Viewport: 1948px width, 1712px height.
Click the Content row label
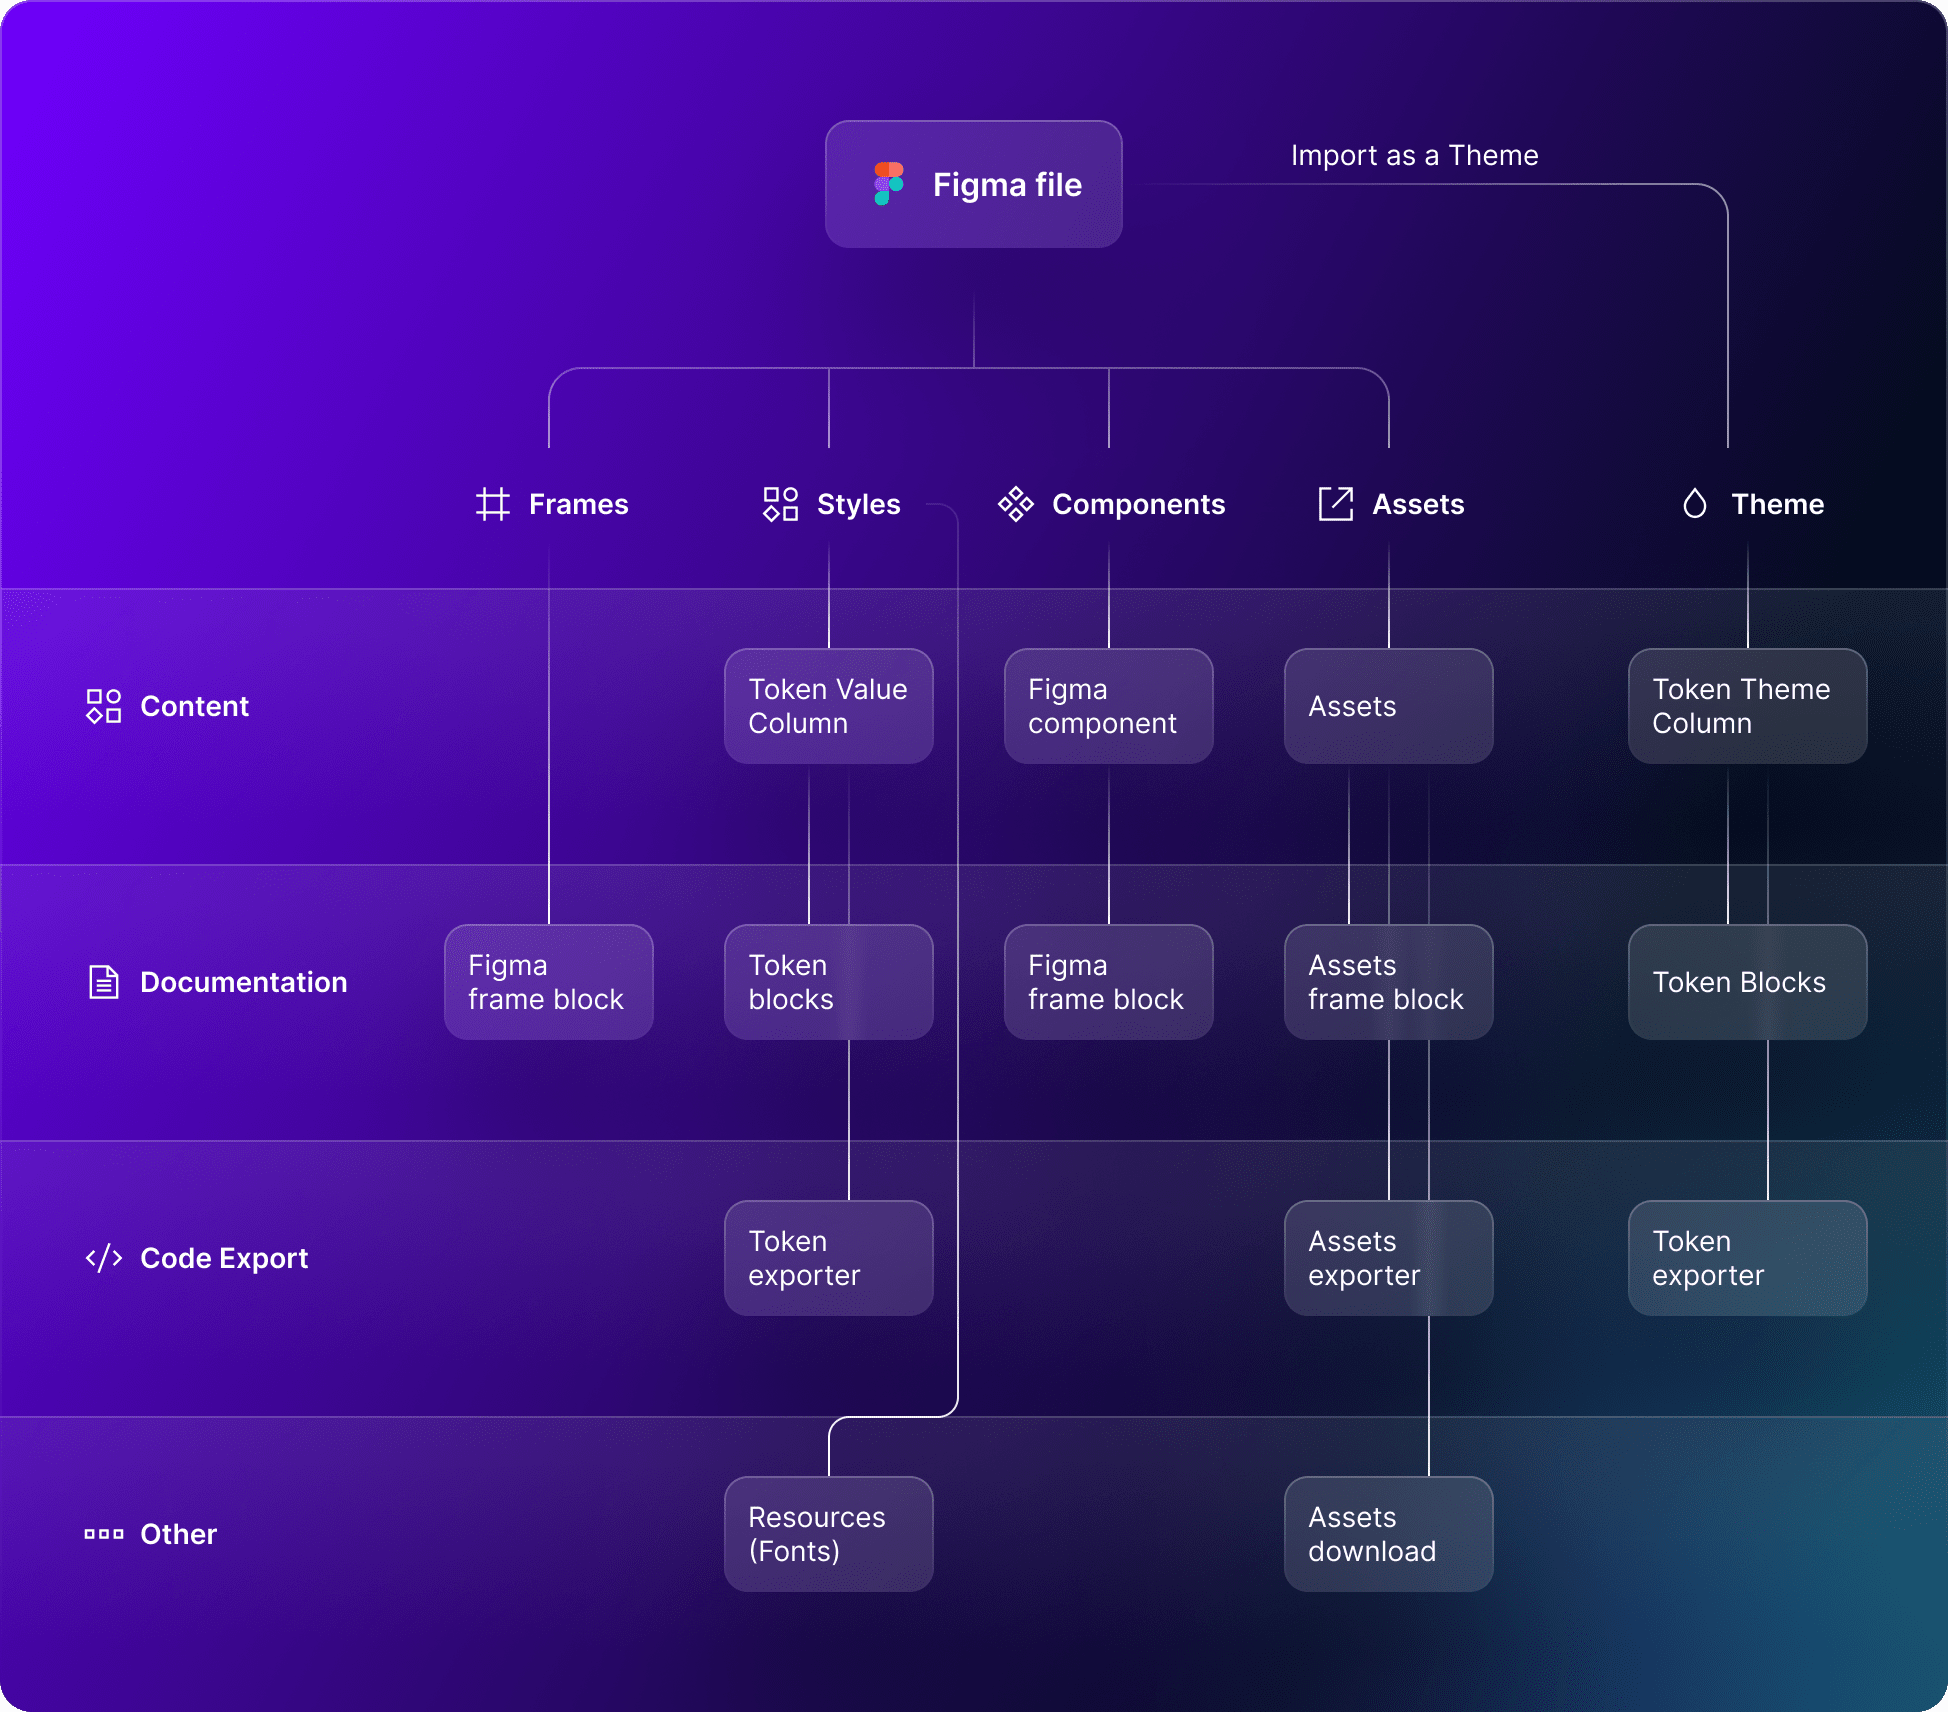195,706
